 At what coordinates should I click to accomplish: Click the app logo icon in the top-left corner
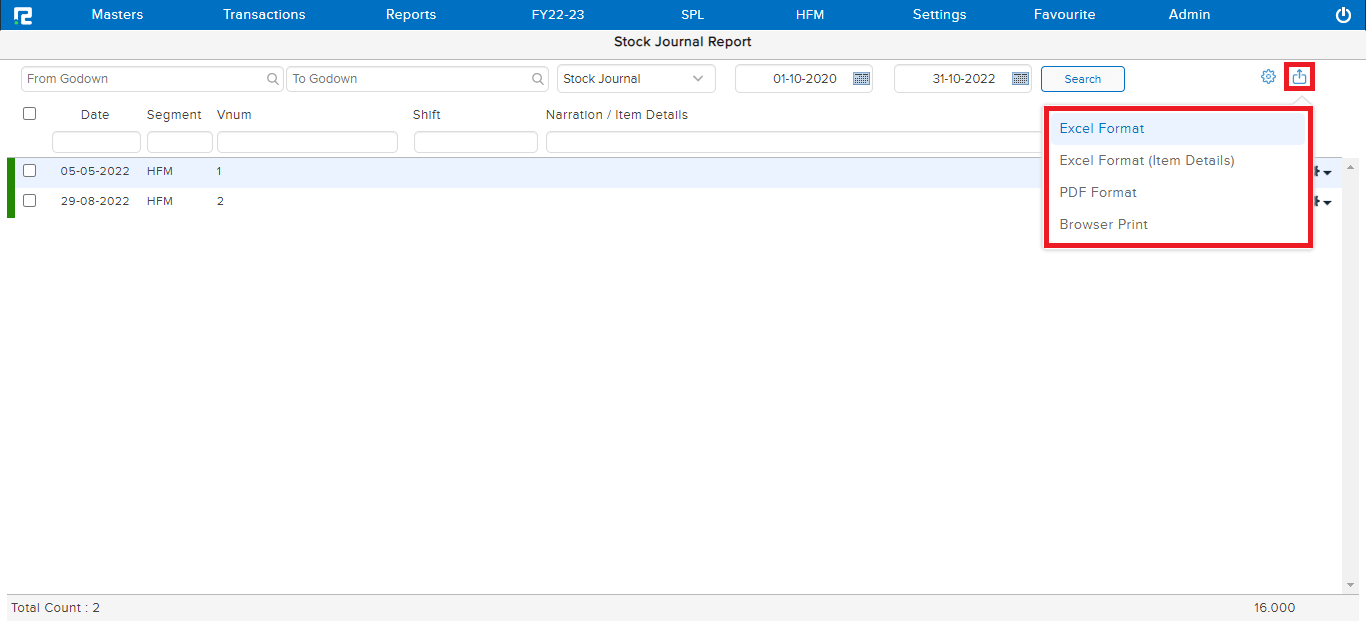click(23, 15)
